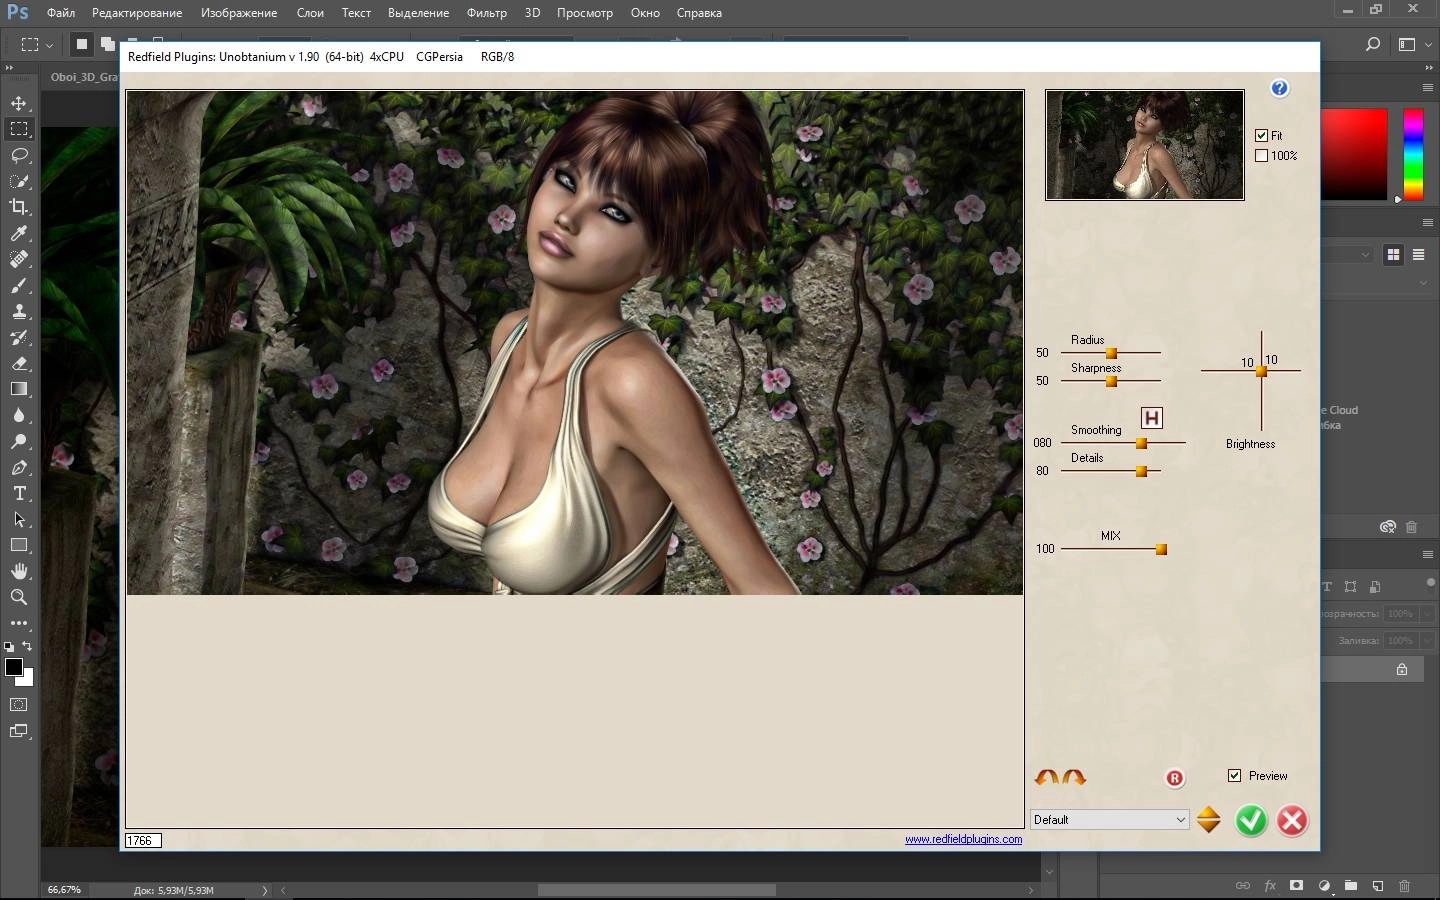Screen dimensions: 1440x900
Task: Cancel plugin with red X button
Action: click(x=1291, y=820)
